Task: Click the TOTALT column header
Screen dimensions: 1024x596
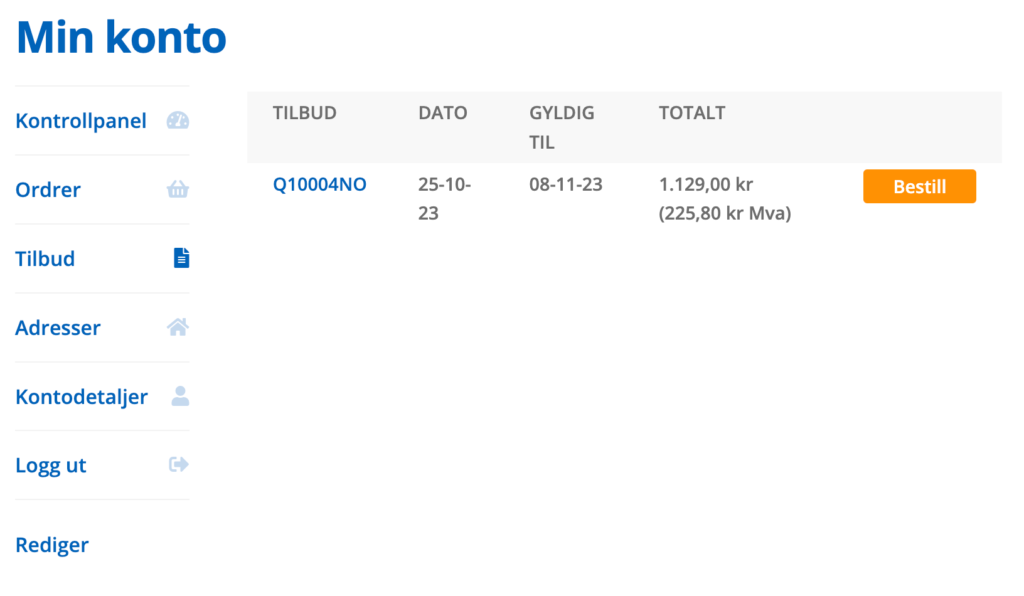Action: (x=692, y=113)
